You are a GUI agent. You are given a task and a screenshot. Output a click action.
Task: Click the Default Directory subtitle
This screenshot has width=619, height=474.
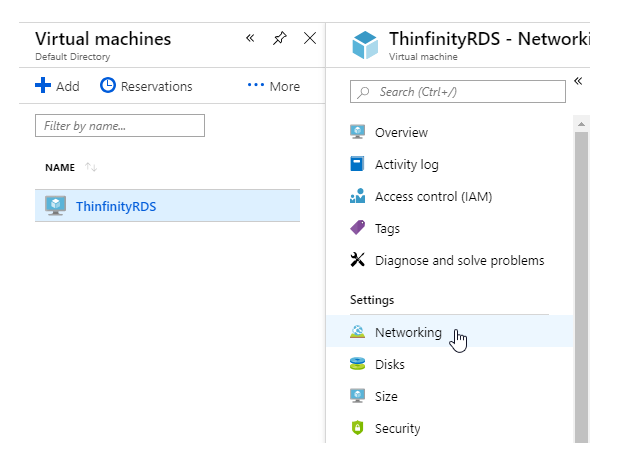pos(73,57)
